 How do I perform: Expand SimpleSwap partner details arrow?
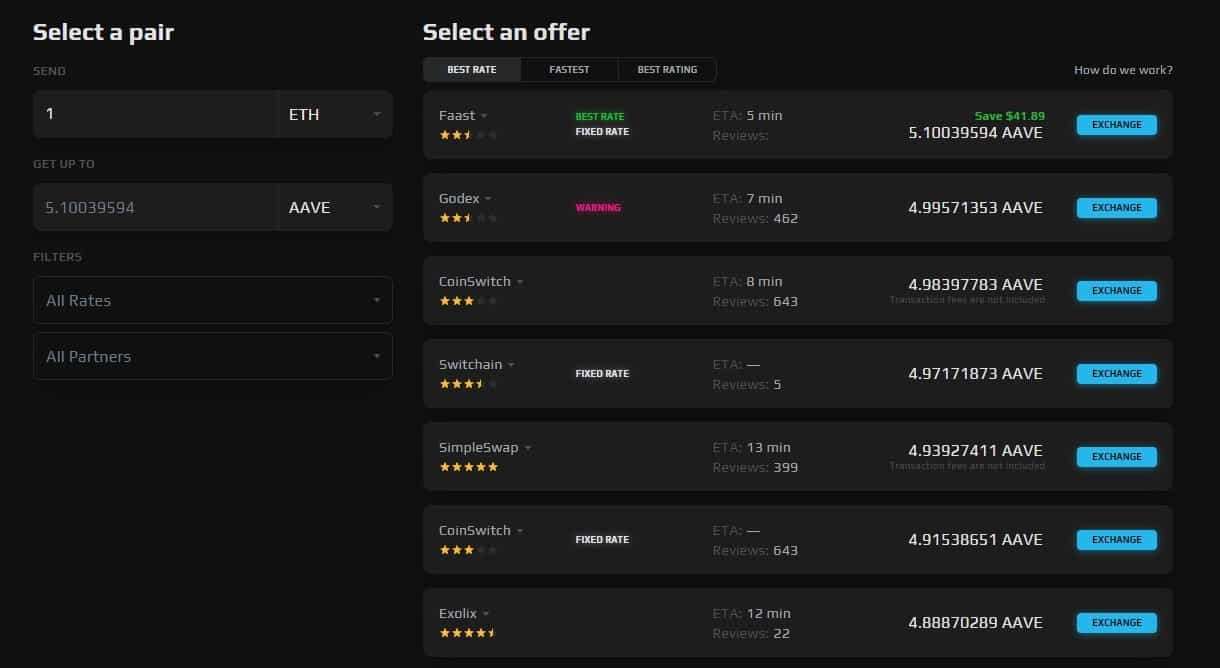point(528,448)
